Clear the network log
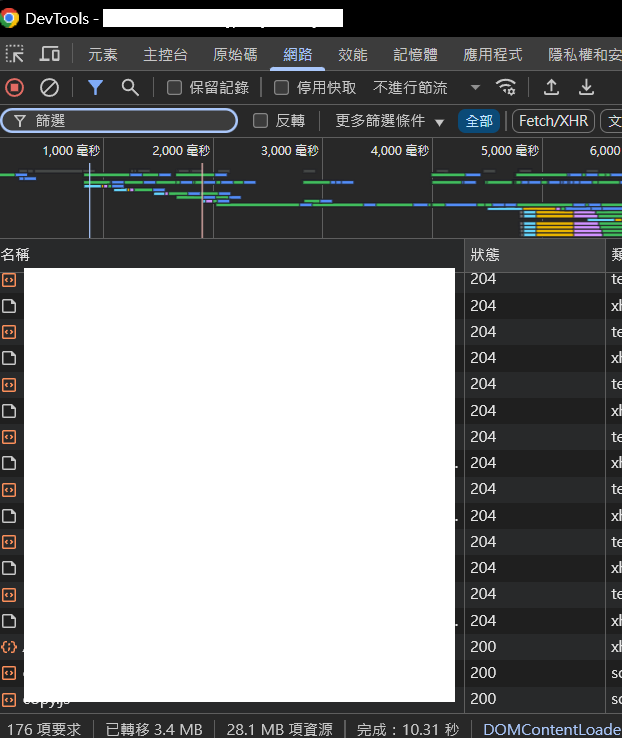 tap(49, 87)
